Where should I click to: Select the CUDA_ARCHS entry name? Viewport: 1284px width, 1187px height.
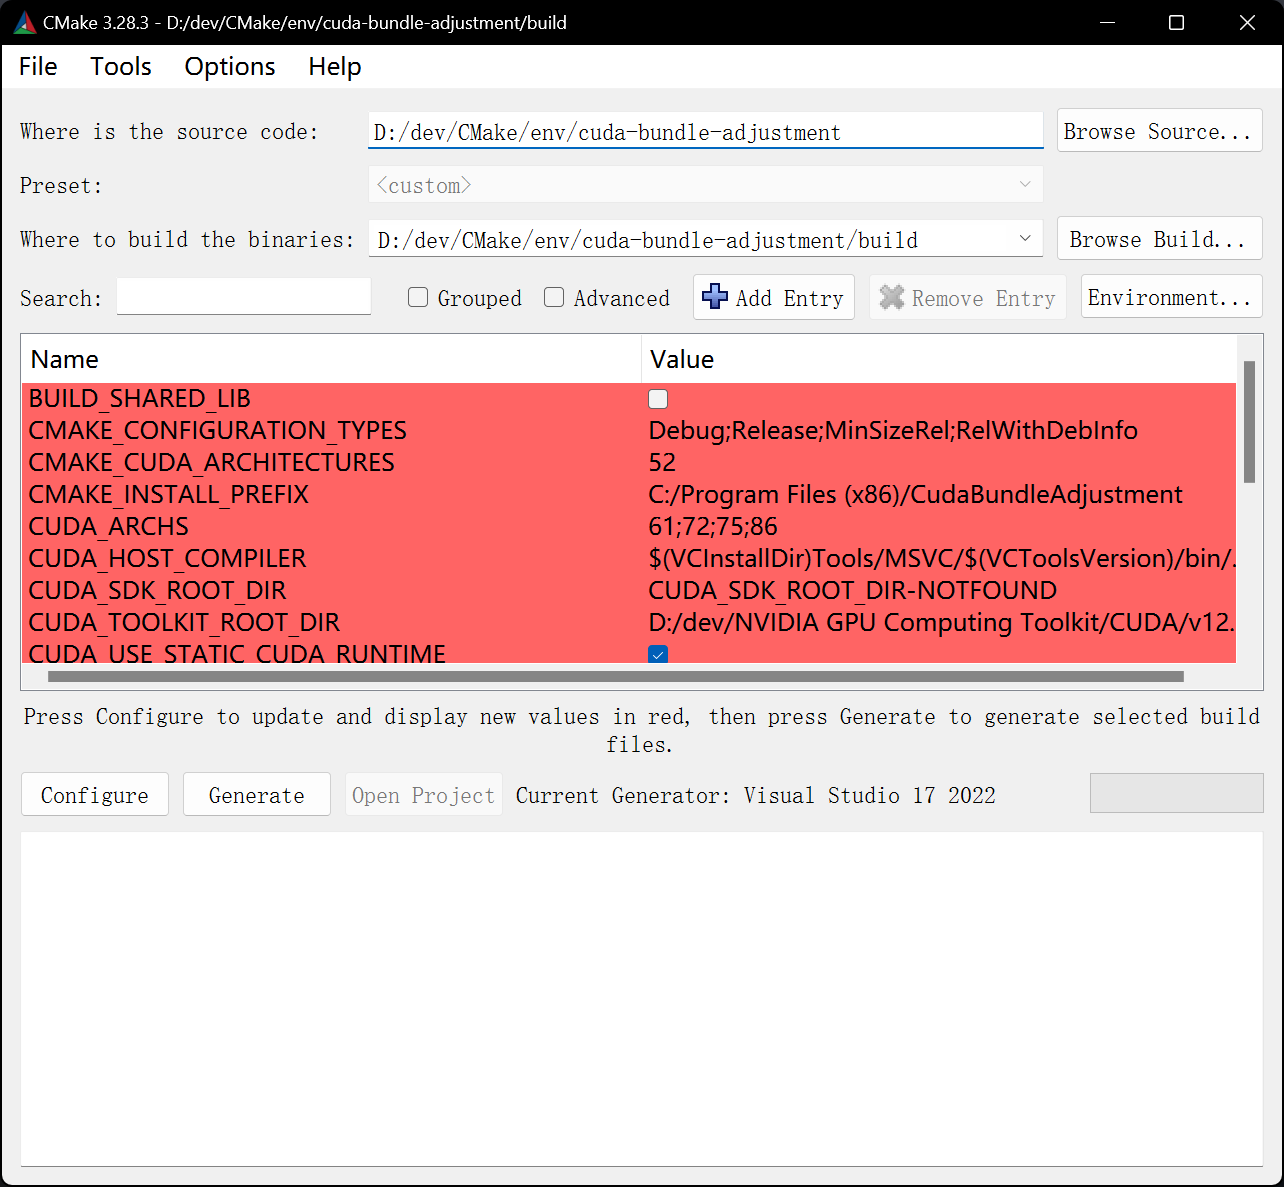coord(109,527)
